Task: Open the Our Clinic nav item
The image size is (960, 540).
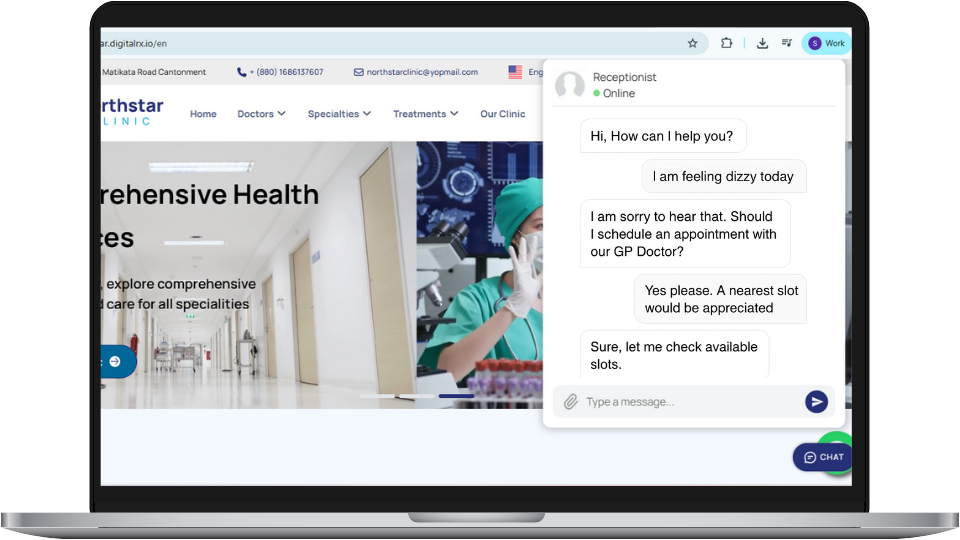Action: (x=502, y=114)
